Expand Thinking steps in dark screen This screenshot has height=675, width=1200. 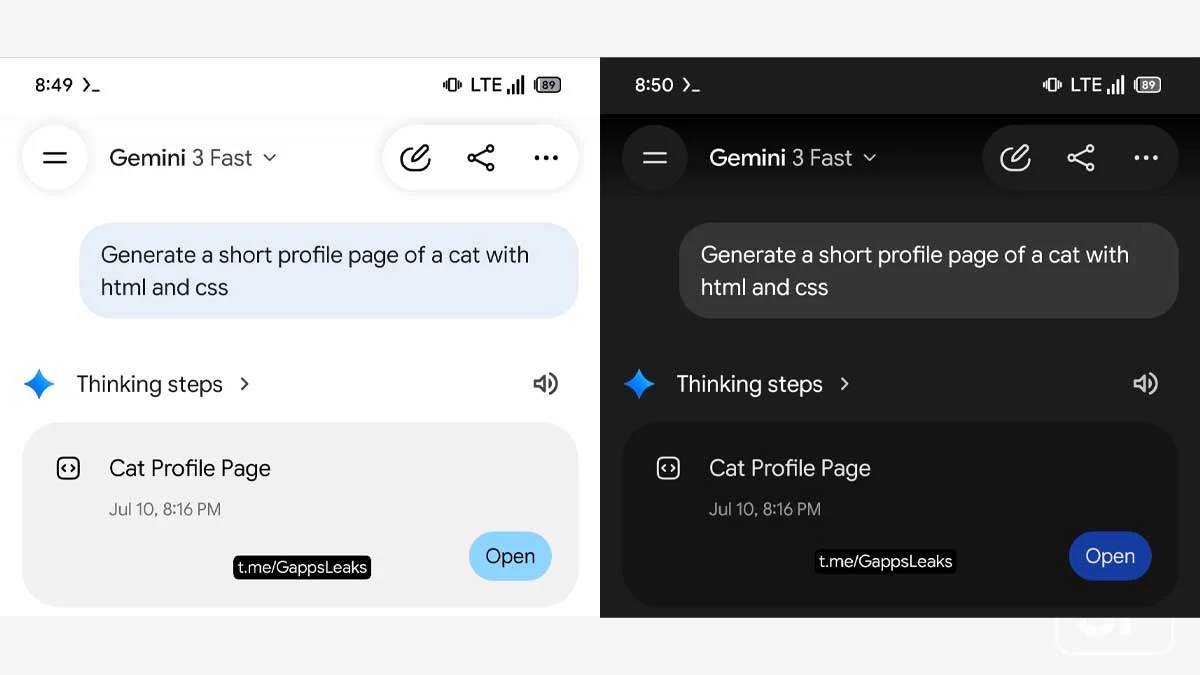point(763,384)
